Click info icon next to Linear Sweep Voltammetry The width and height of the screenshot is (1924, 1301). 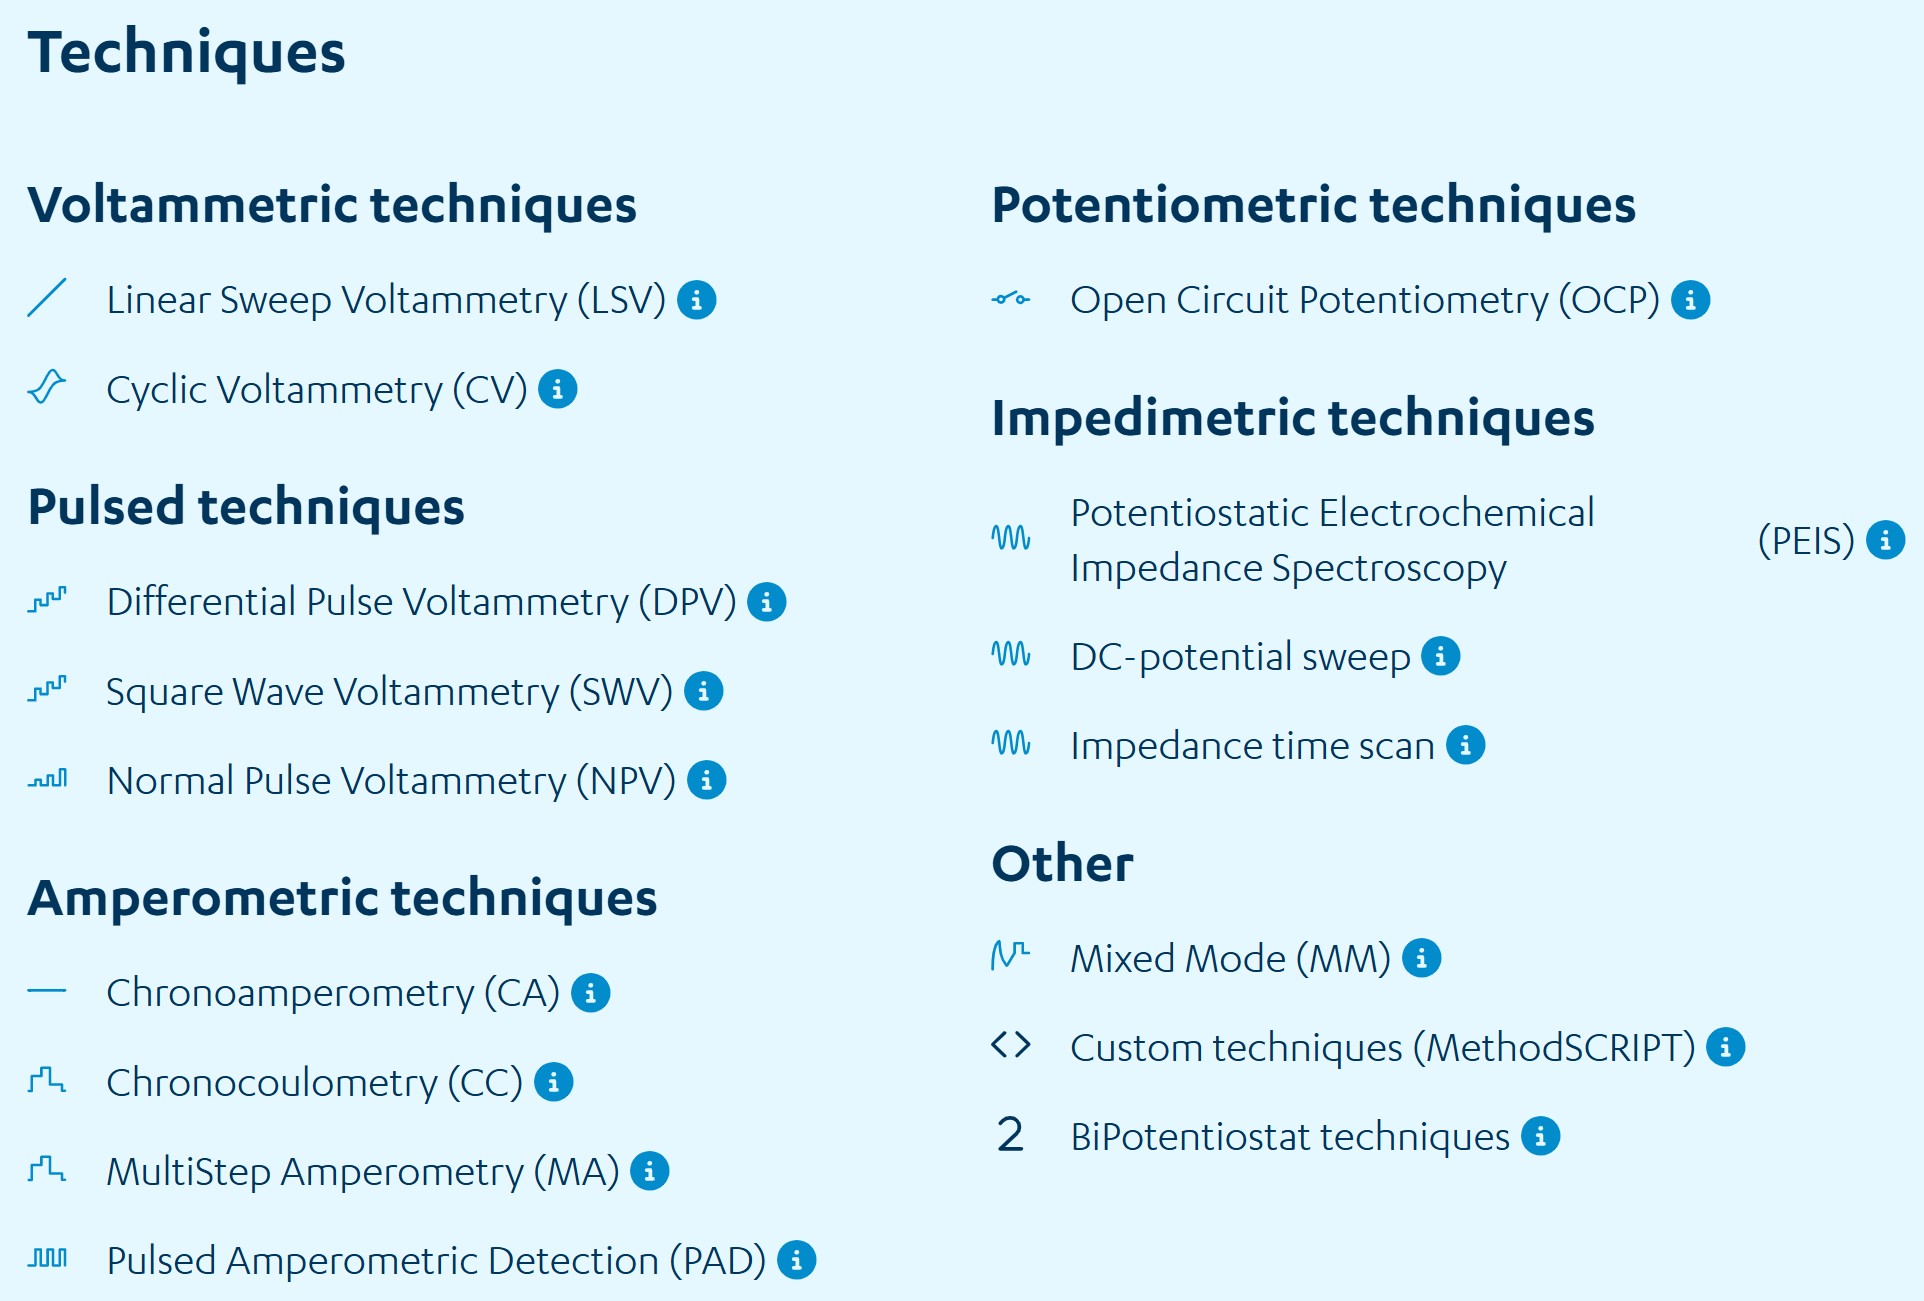(x=696, y=300)
